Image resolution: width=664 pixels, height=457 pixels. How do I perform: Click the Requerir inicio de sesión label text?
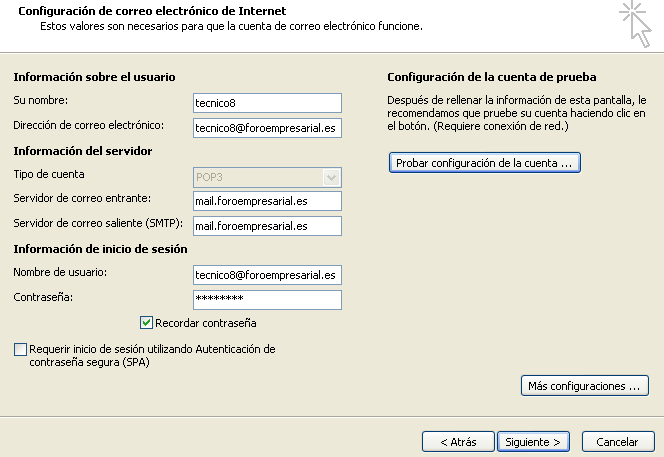pos(152,355)
